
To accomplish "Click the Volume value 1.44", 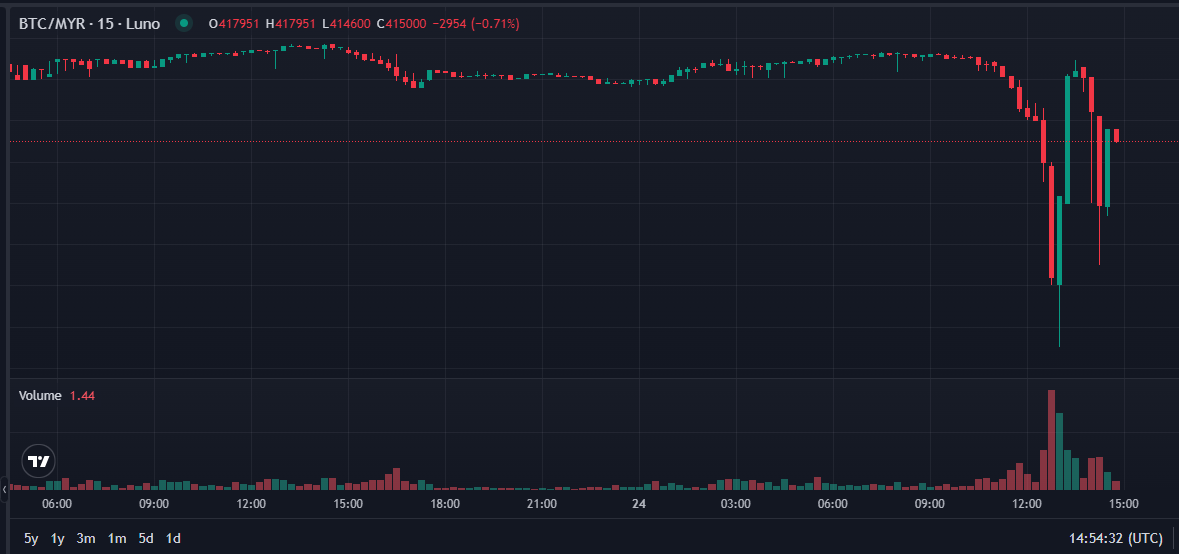I will [x=82, y=396].
